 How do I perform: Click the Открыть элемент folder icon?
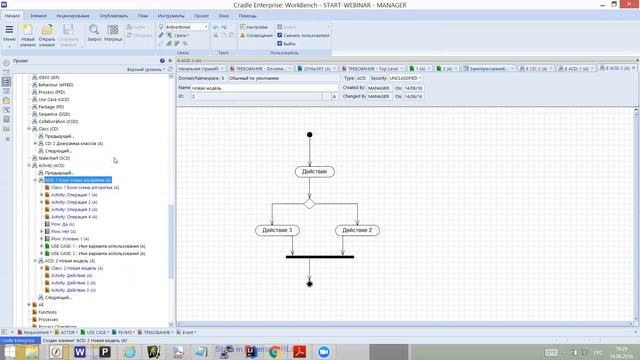coord(47,35)
